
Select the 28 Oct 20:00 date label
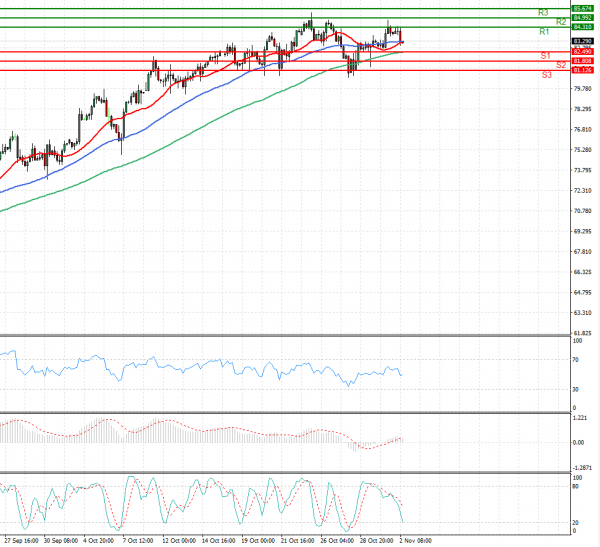[x=377, y=541]
